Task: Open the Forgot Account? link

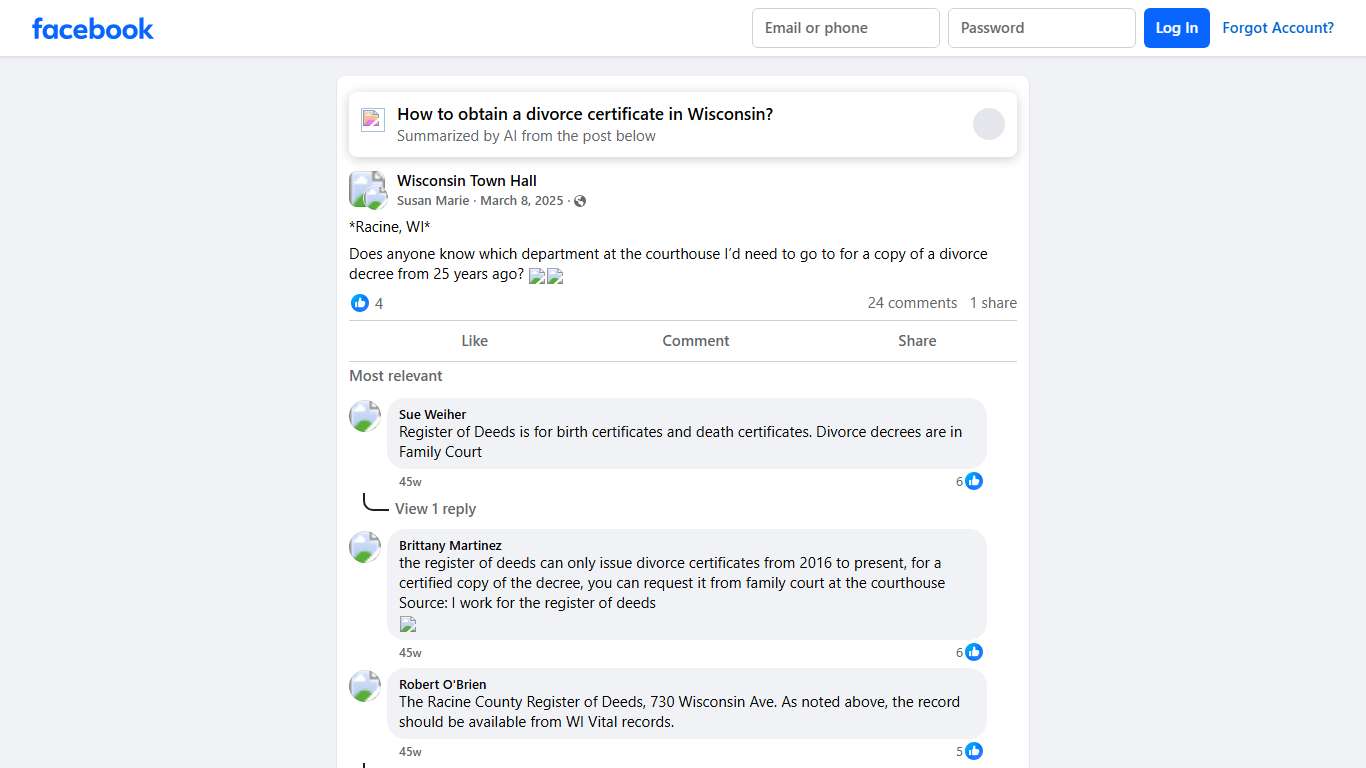Action: coord(1277,28)
